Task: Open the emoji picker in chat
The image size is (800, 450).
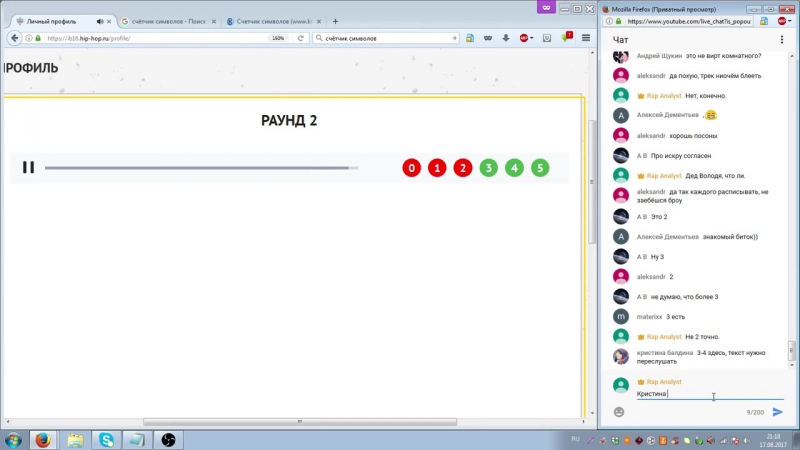Action: coord(619,412)
